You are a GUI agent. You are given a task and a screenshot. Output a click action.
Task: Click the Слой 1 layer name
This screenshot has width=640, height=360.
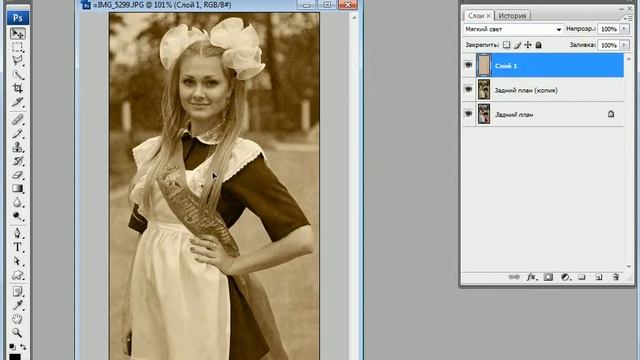point(506,66)
